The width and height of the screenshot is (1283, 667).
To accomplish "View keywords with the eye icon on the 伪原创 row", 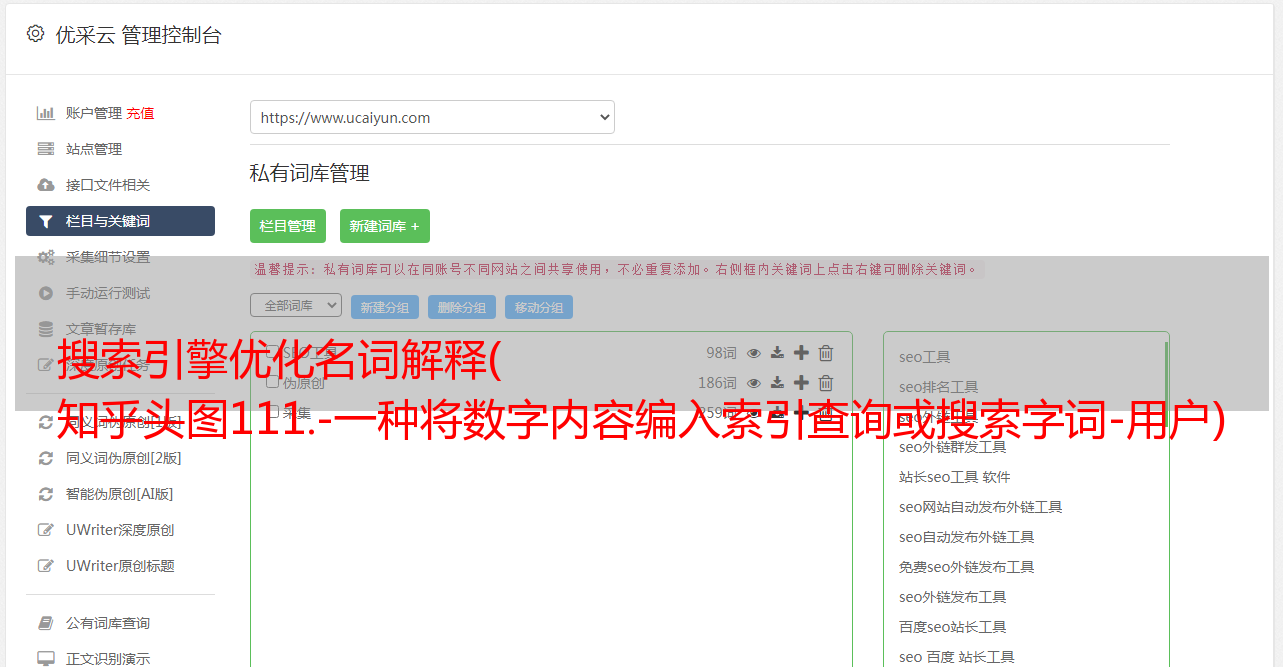I will click(x=754, y=383).
